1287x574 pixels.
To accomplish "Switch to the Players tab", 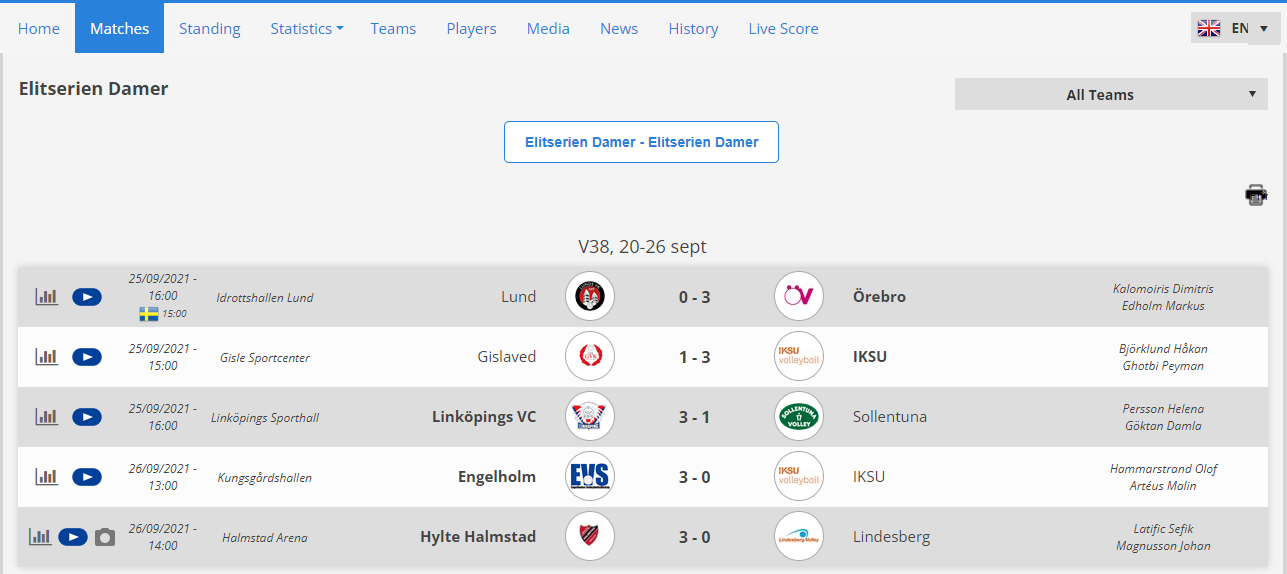I will click(x=471, y=28).
